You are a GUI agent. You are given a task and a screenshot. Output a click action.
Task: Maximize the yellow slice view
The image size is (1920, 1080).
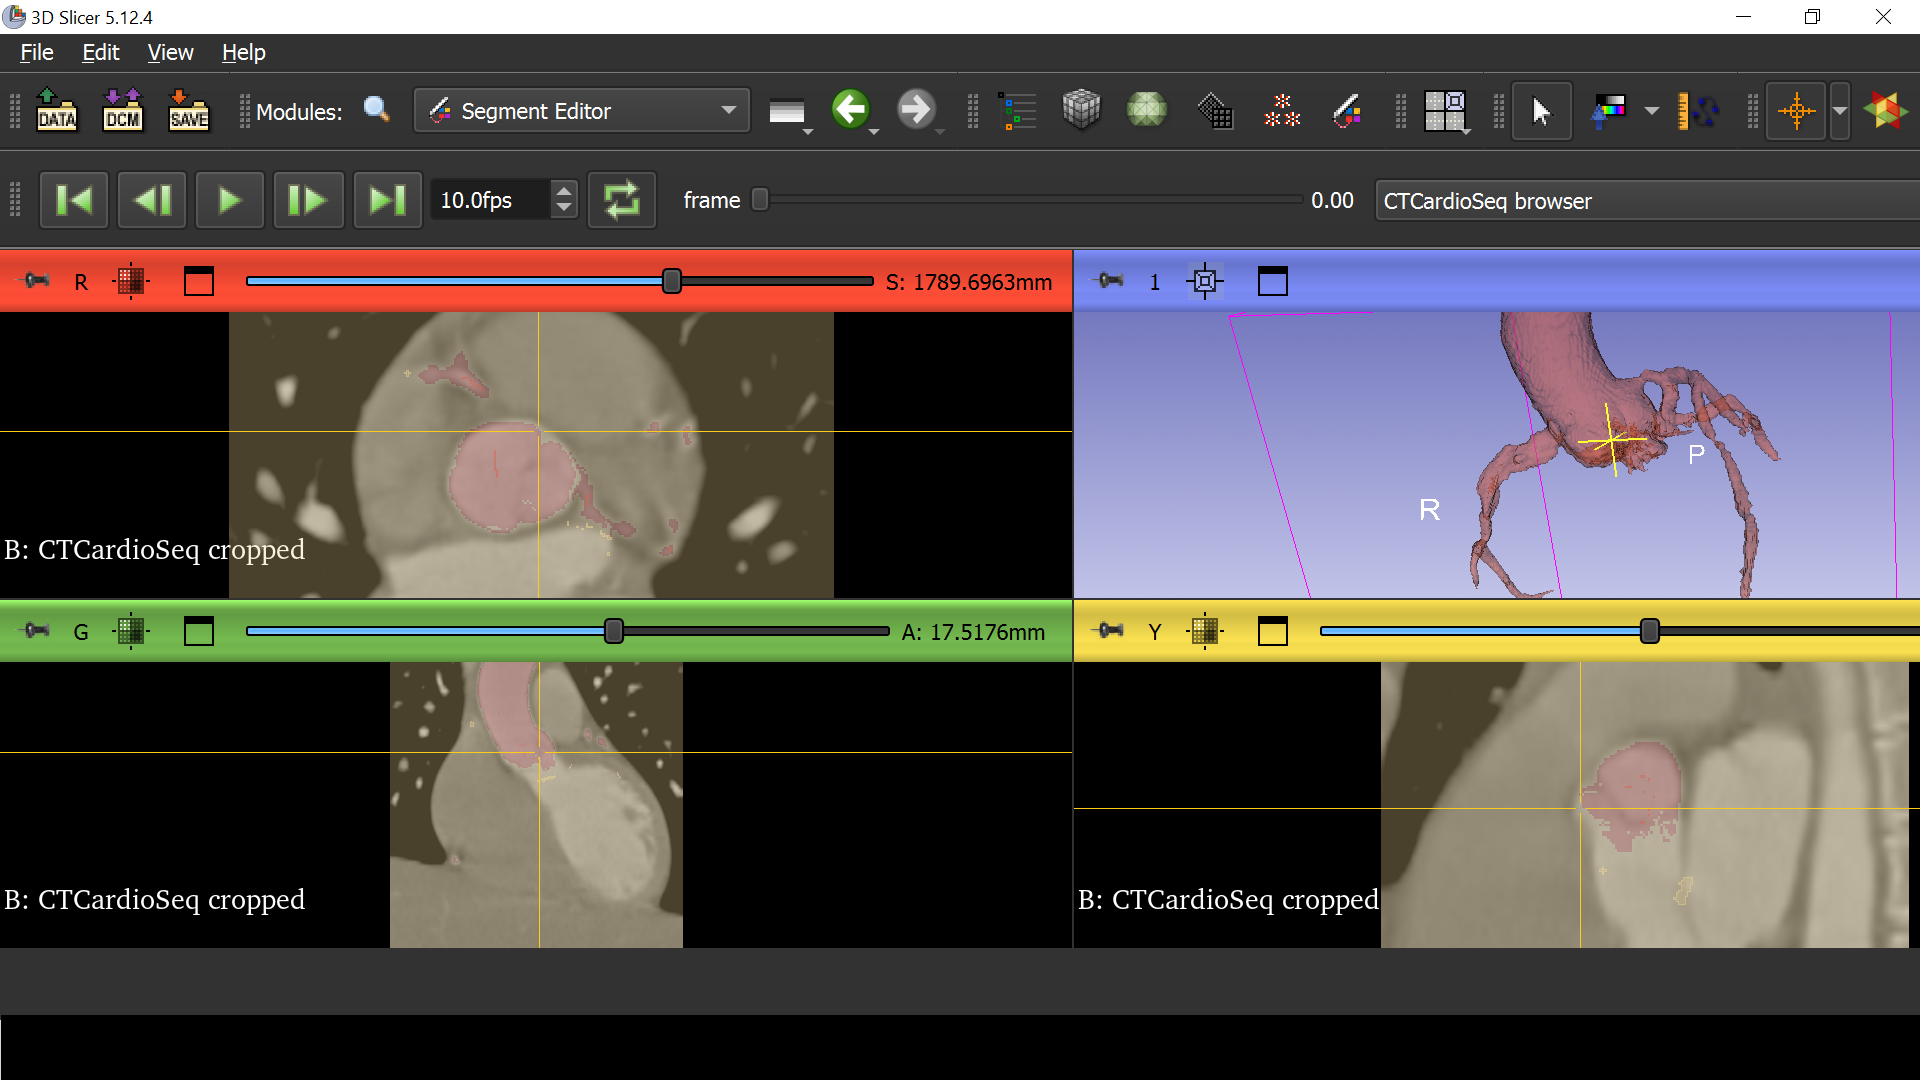[x=1272, y=631]
